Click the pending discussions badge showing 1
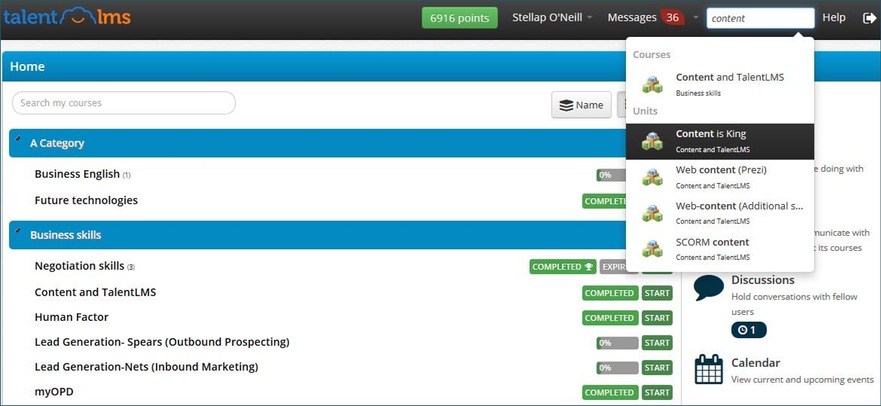This screenshot has width=881, height=406. click(748, 330)
